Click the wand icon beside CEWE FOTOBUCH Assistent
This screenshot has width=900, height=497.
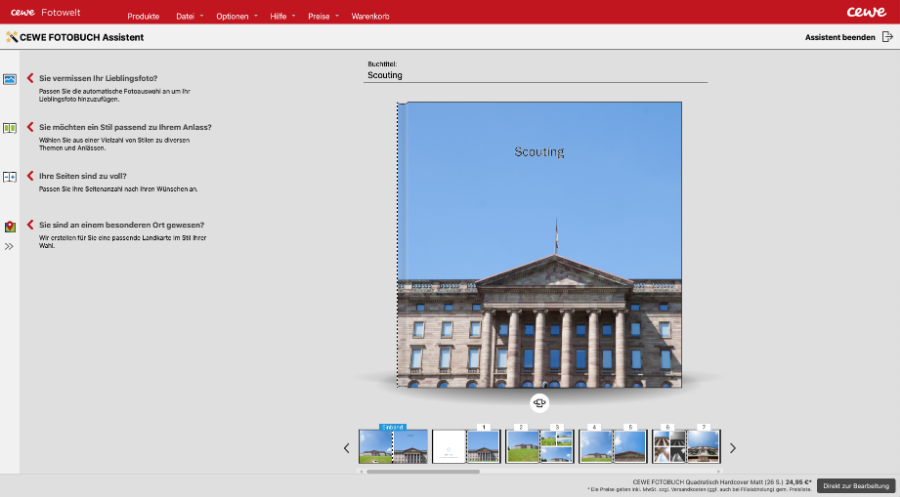[x=12, y=37]
